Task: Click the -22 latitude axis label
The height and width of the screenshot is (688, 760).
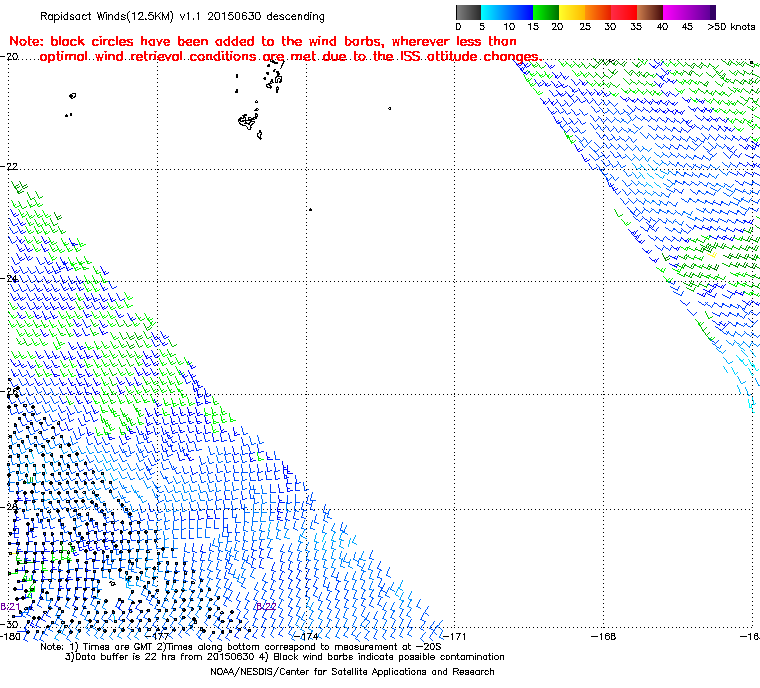Action: pos(9,166)
